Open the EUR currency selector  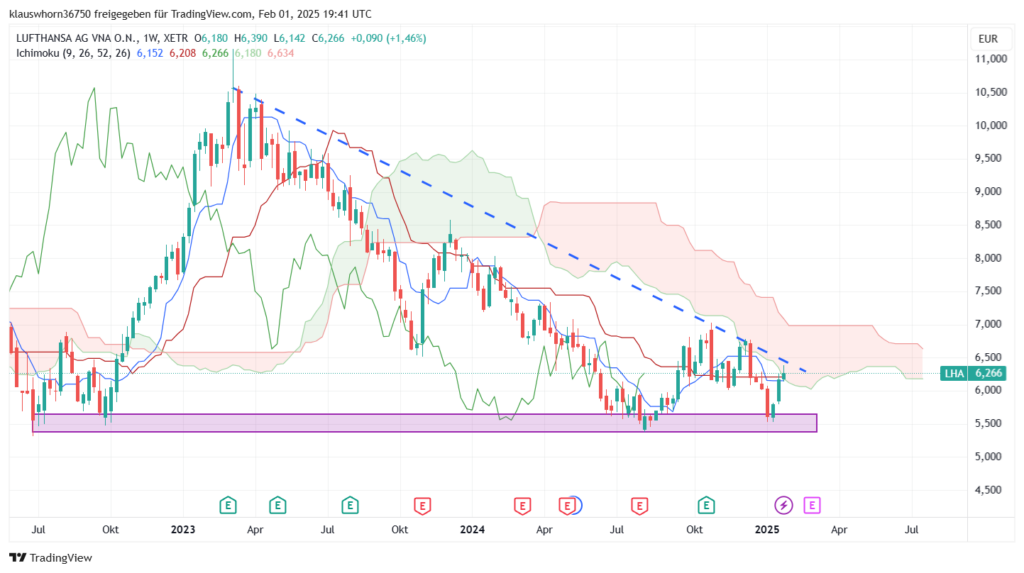987,39
